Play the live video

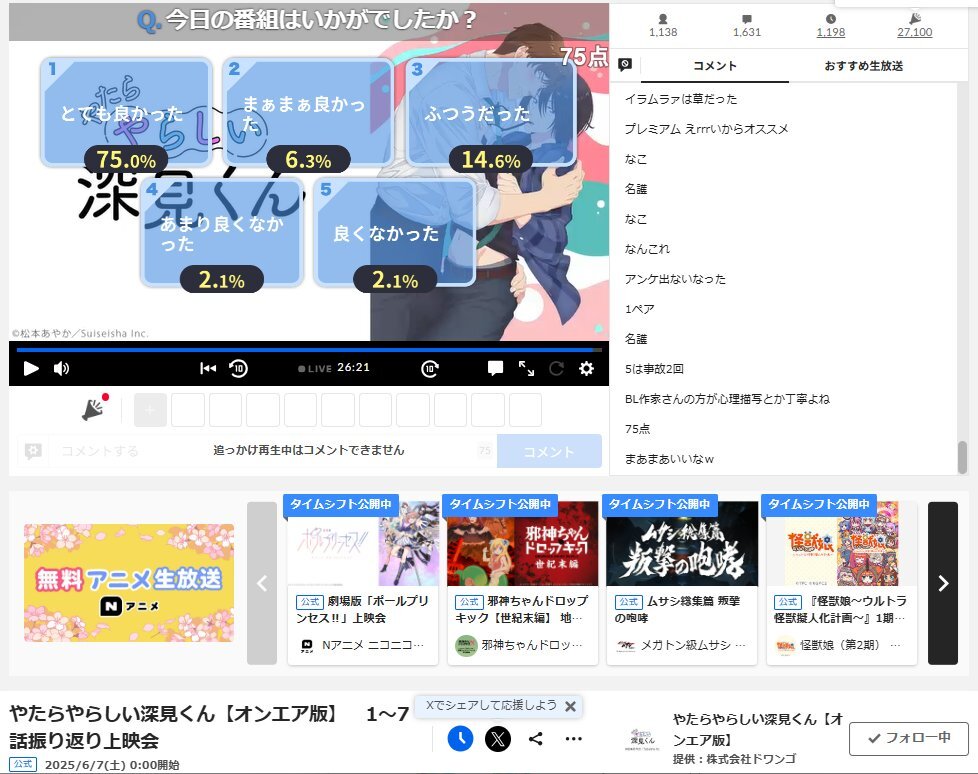pos(31,369)
